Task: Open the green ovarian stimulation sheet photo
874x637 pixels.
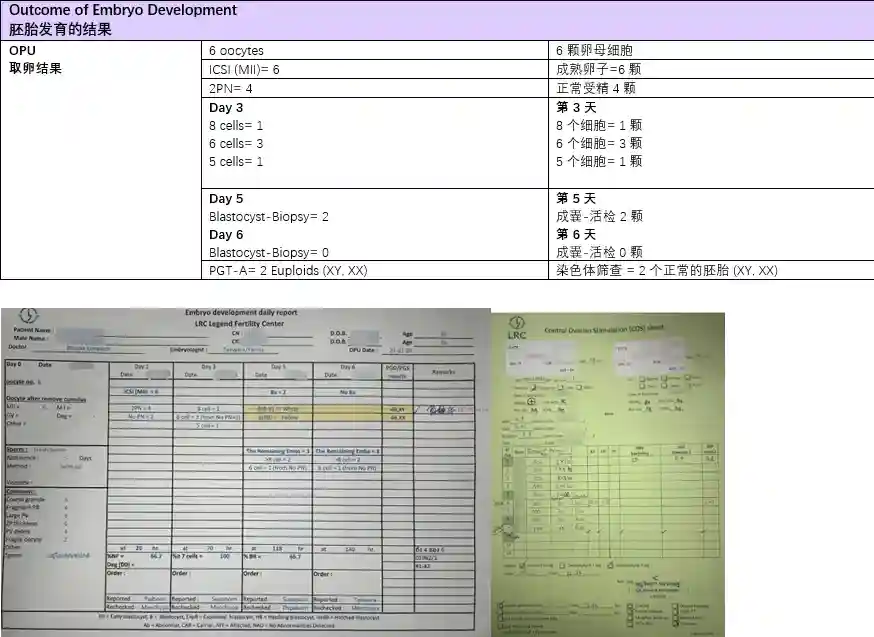Action: (x=608, y=472)
